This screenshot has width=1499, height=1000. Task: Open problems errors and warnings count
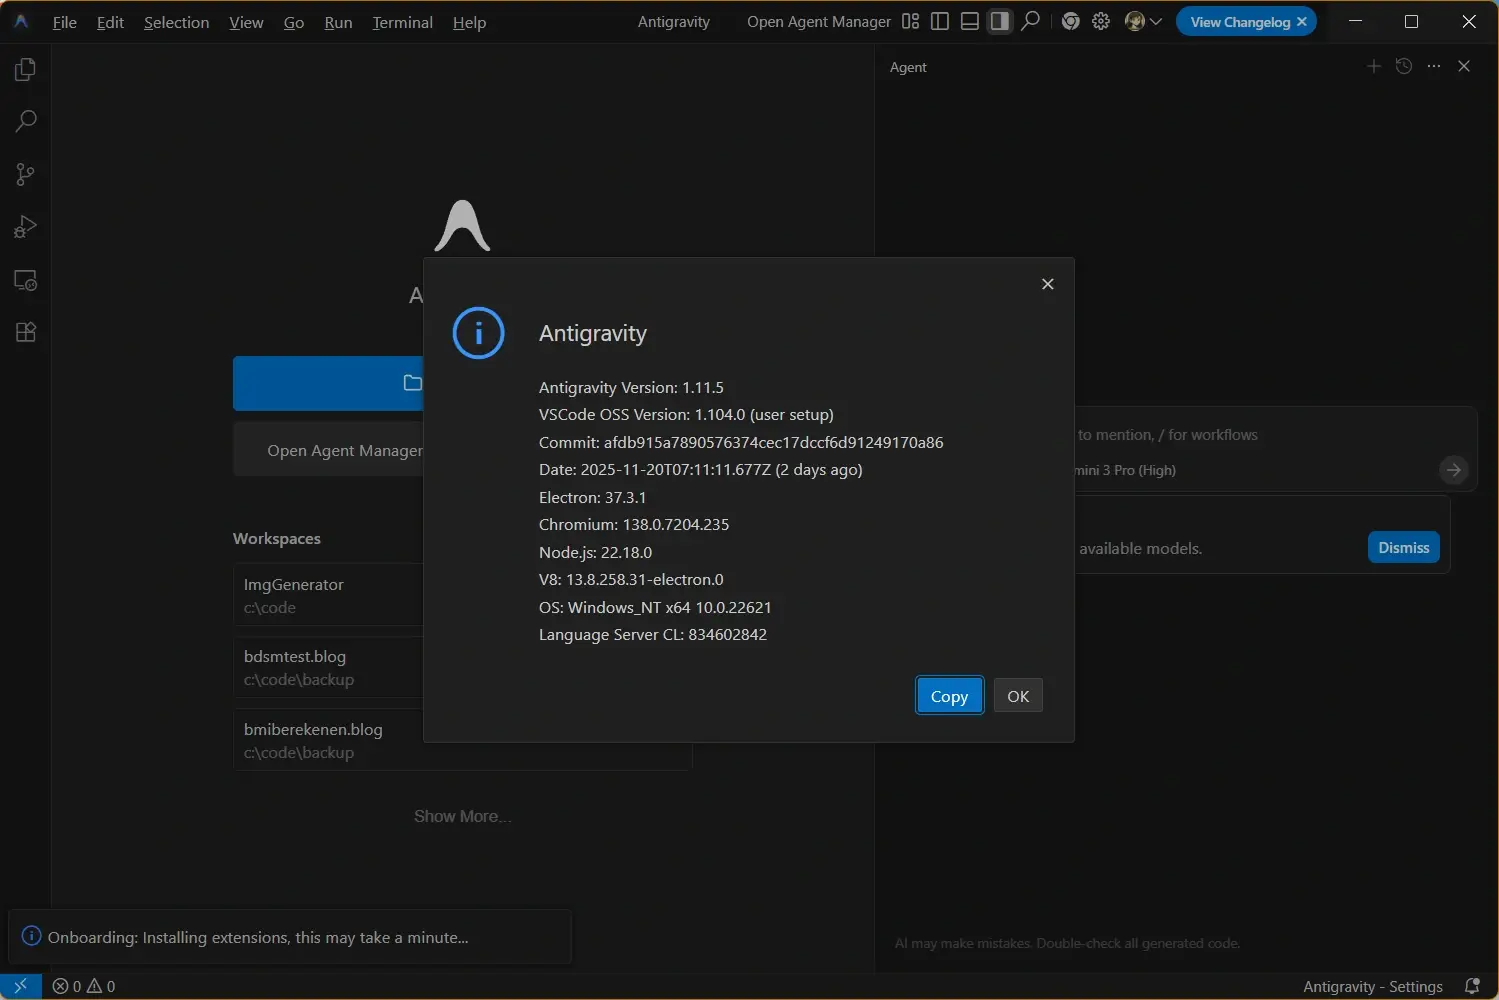[x=84, y=986]
